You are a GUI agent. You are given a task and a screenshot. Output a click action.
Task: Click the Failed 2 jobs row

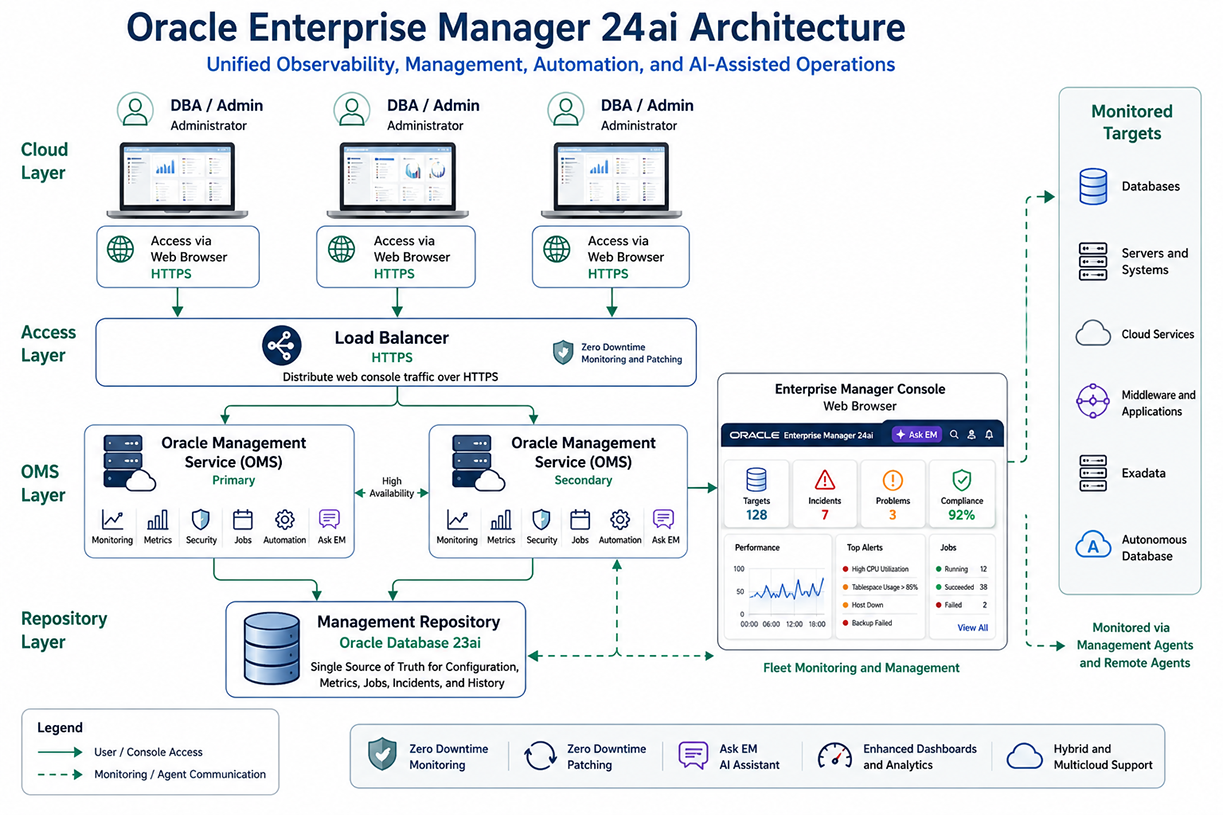[x=962, y=605]
